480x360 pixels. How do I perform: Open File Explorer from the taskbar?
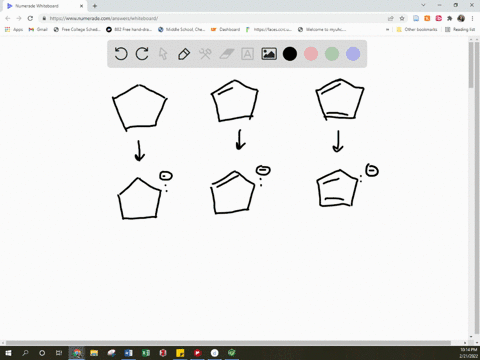(x=94, y=353)
